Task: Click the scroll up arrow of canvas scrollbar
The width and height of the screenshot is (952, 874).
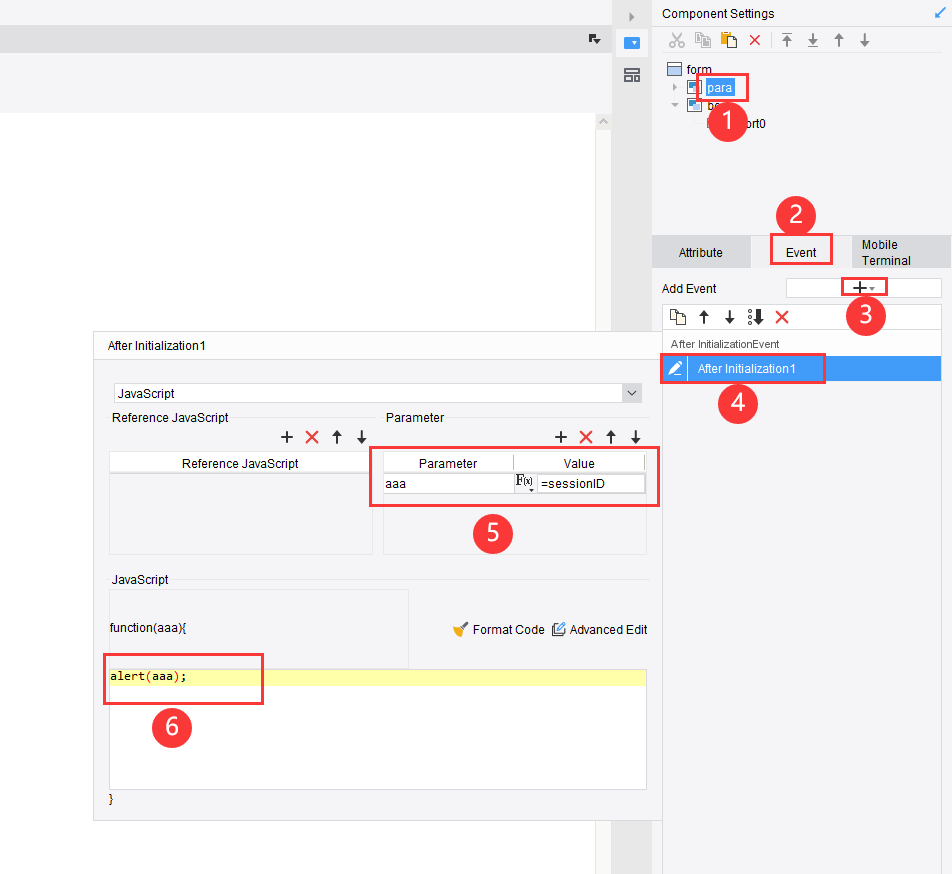Action: tap(603, 121)
